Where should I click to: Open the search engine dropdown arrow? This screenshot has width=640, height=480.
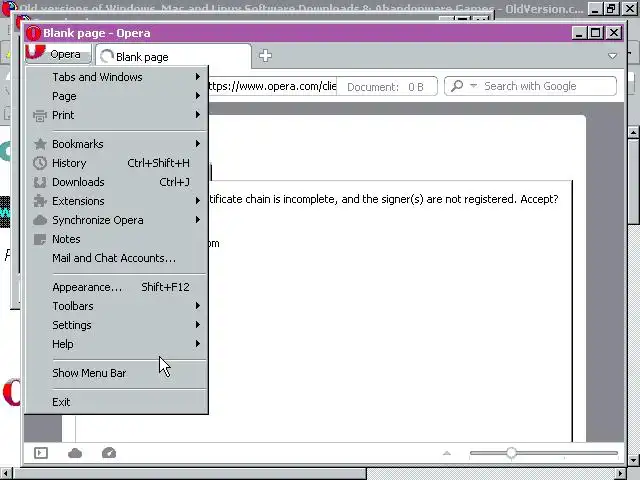tap(473, 86)
